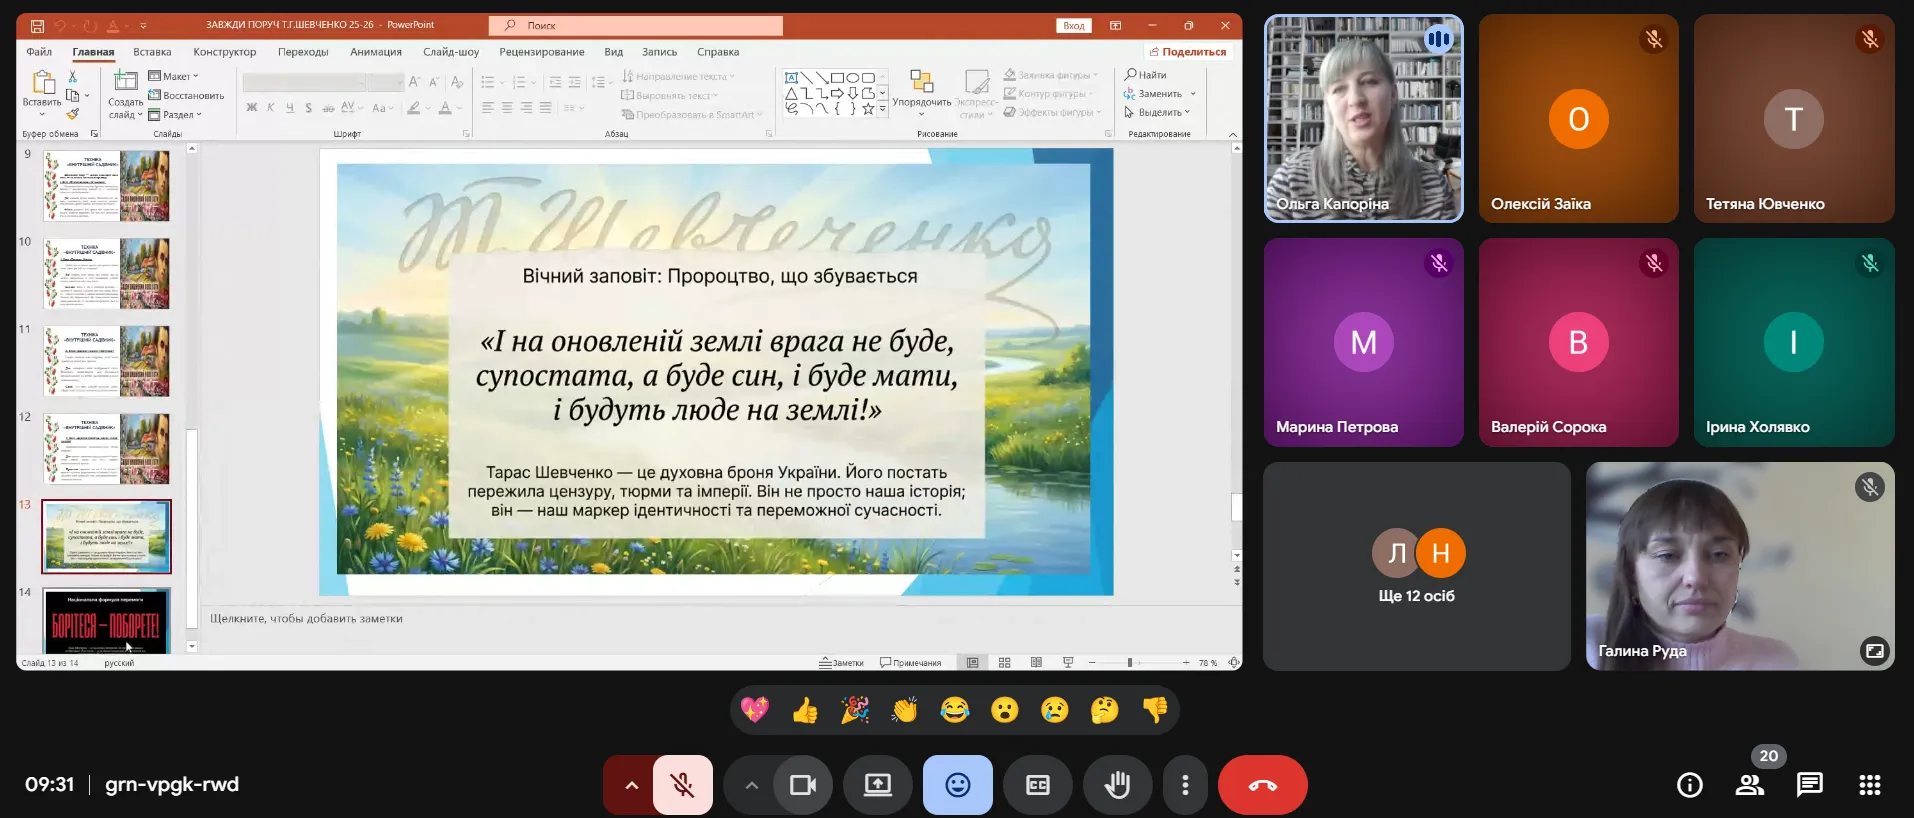
Task: Expand audio settings arrow beside microphone
Action: (631, 785)
